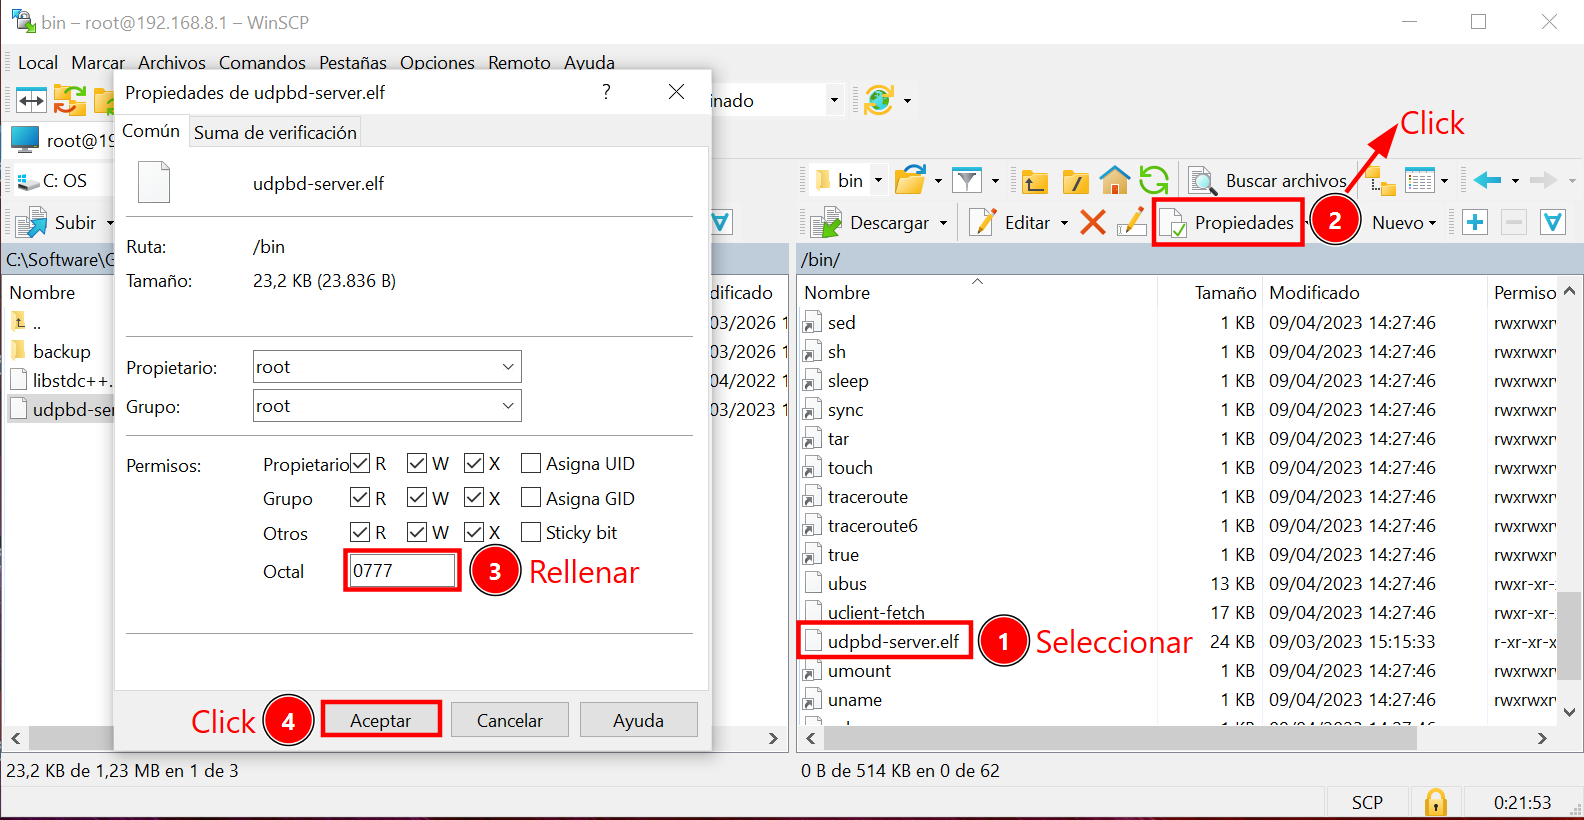Click the padlock icon in status bar
Viewport: 1584px width, 820px height.
pos(1435,802)
